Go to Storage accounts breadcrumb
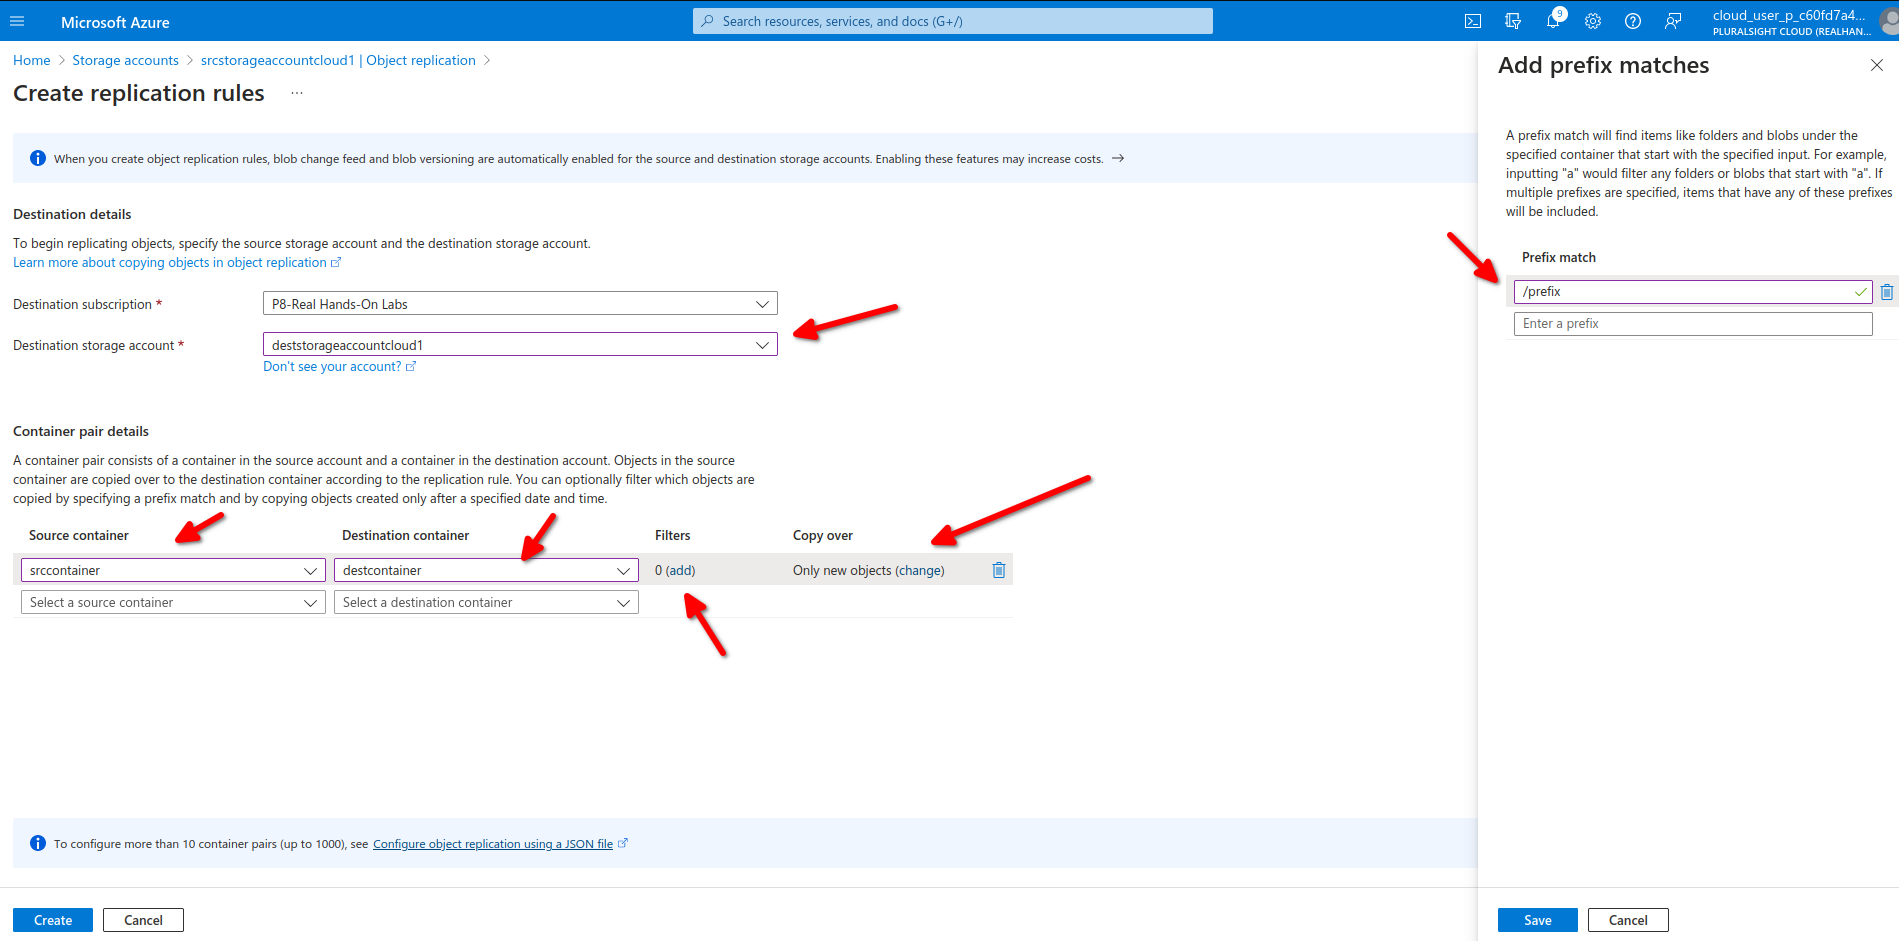The image size is (1899, 941). 125,60
